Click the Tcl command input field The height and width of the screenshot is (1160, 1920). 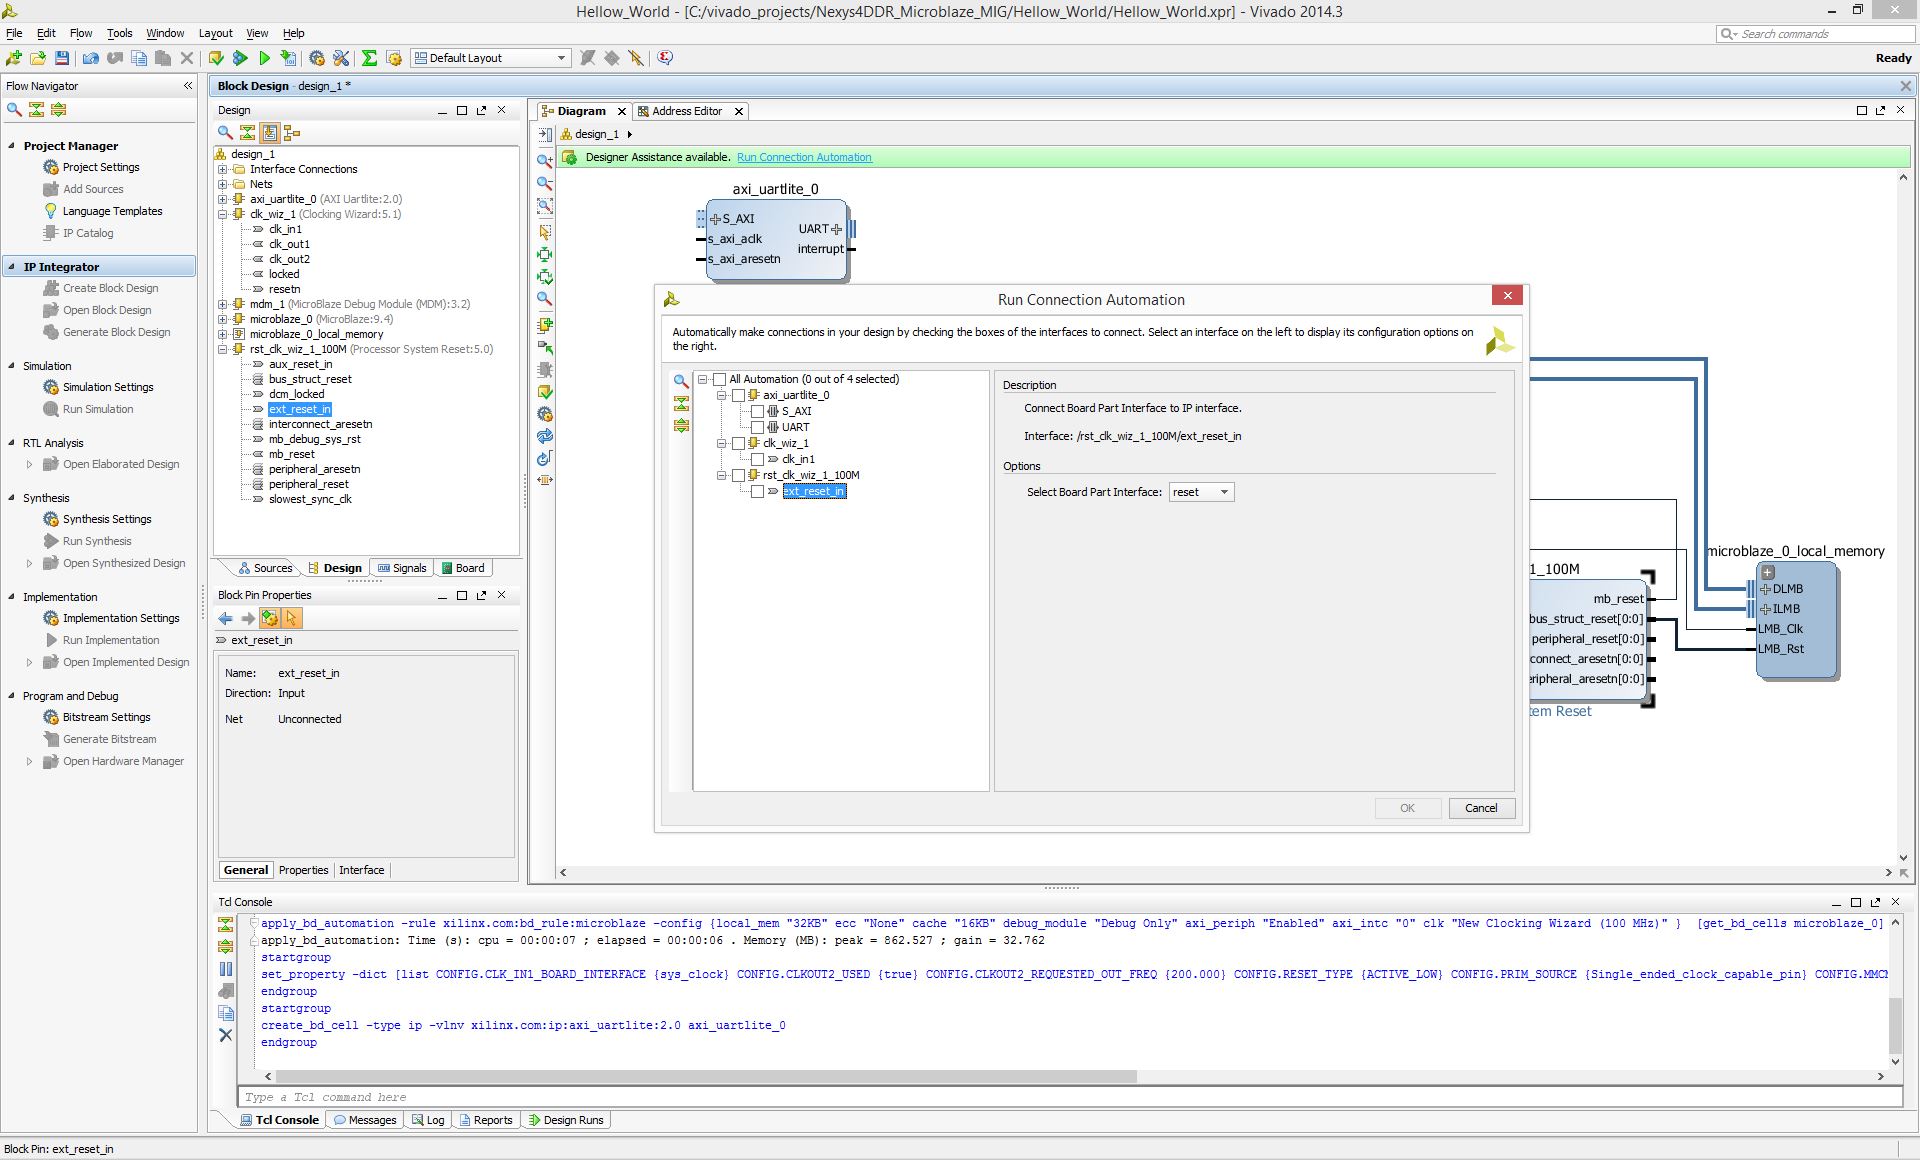tap(1070, 1097)
